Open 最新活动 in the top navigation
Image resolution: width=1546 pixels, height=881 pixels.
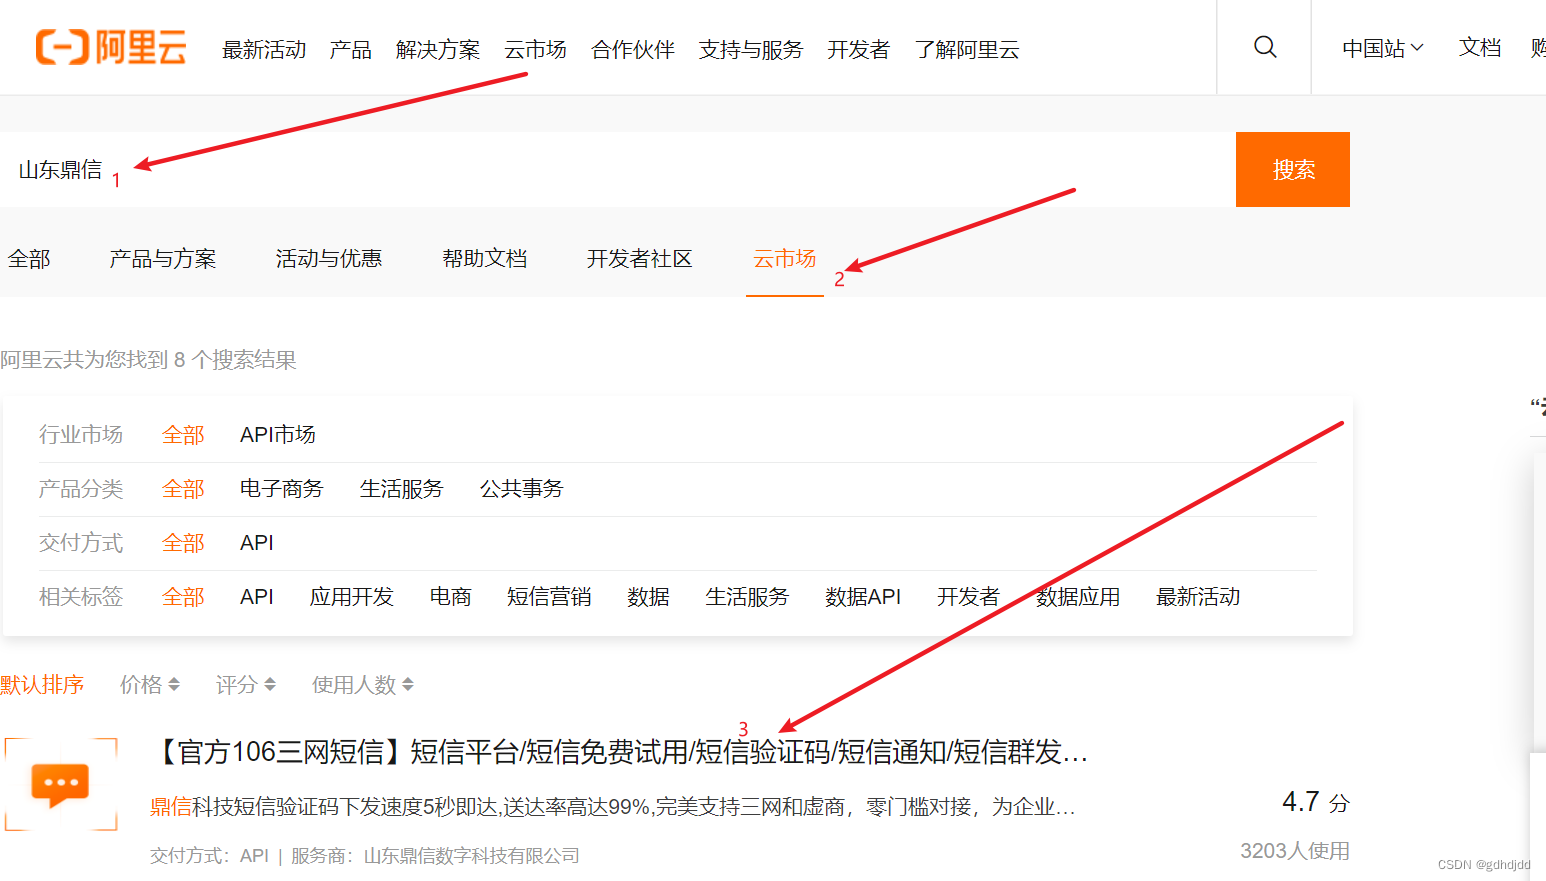264,49
